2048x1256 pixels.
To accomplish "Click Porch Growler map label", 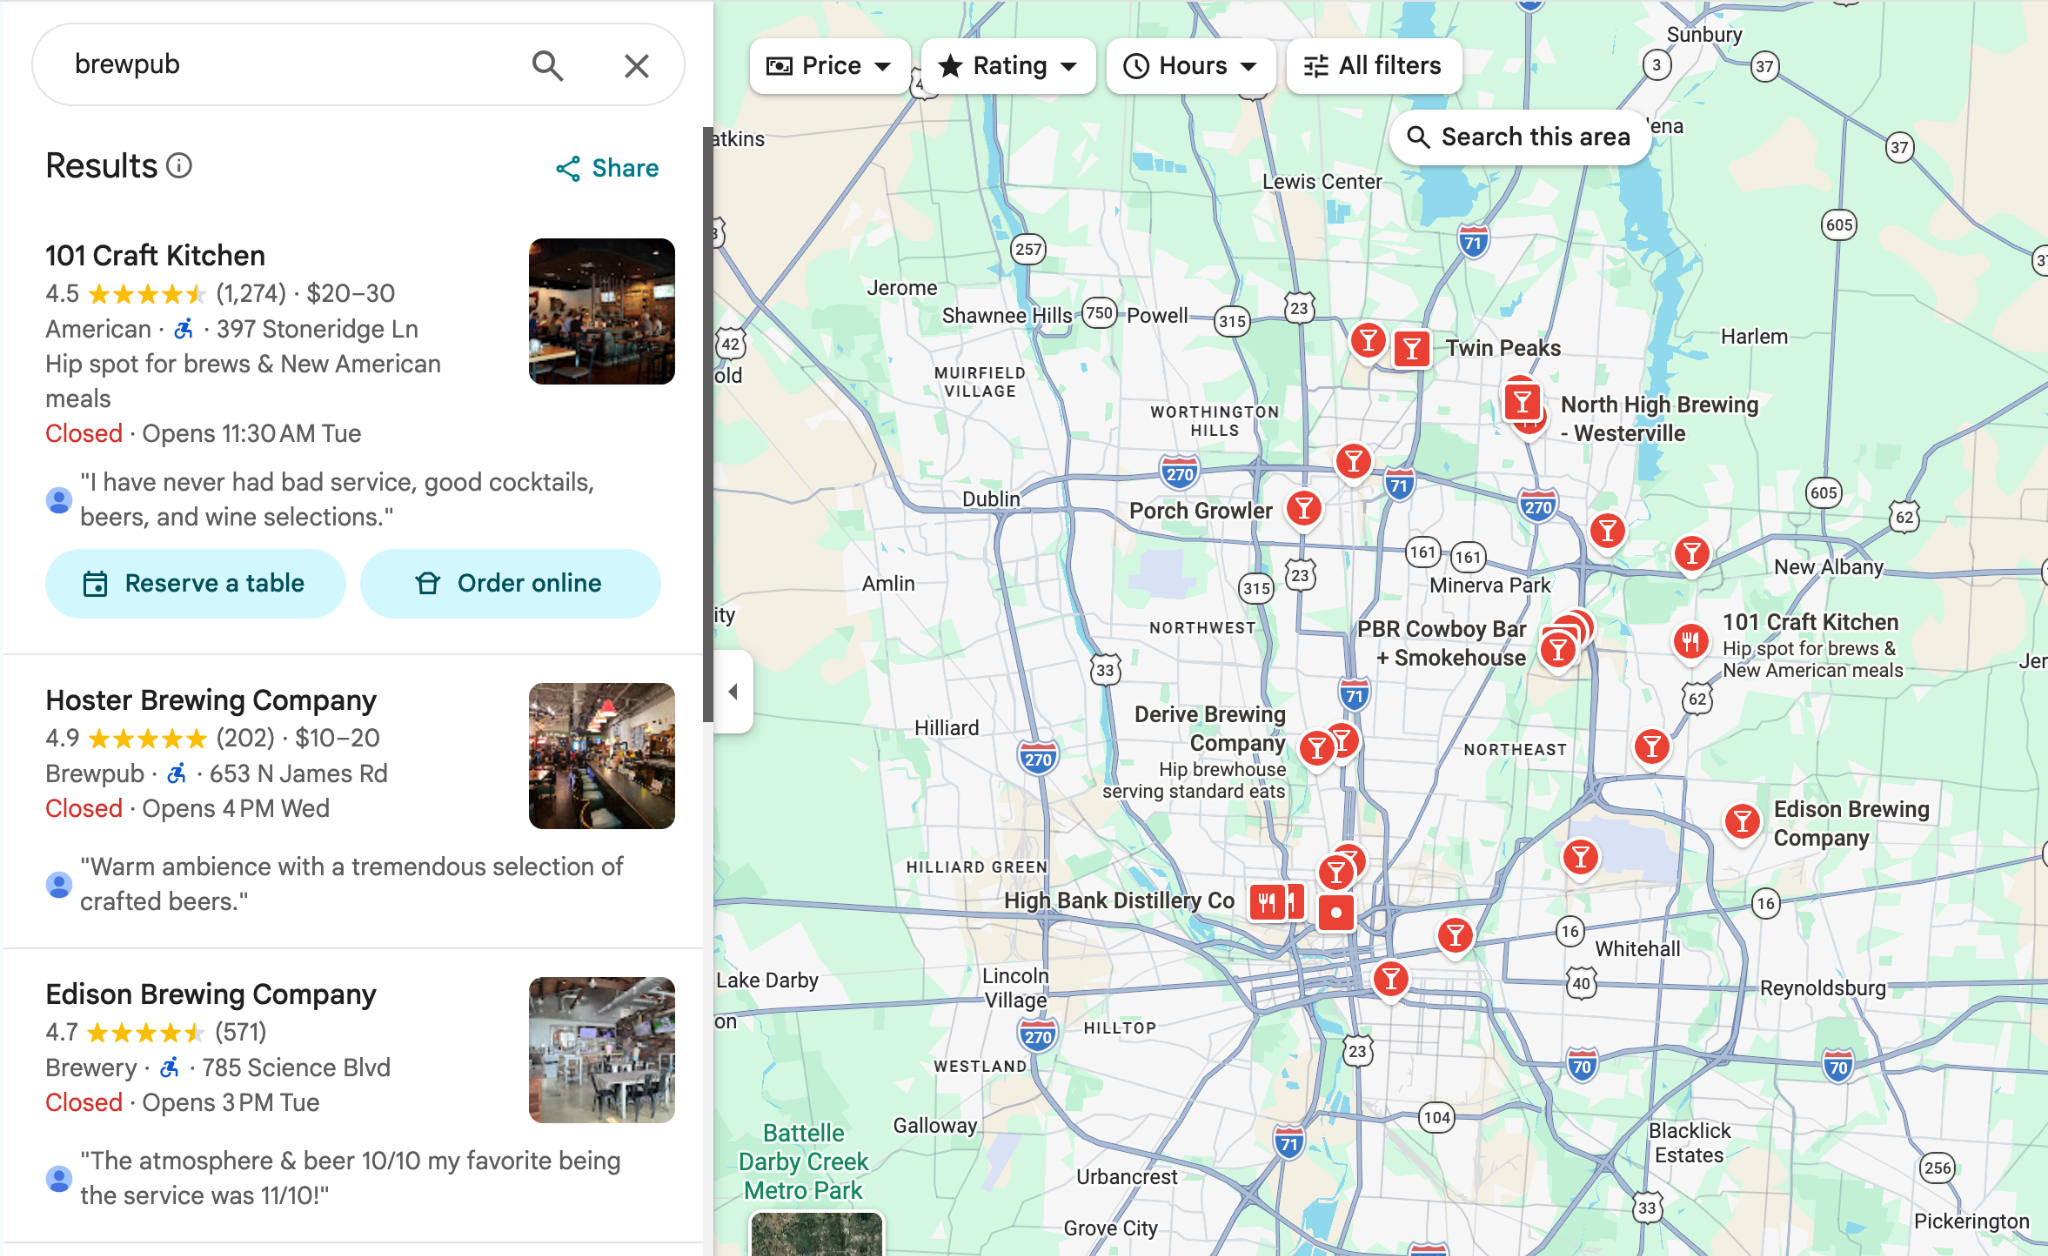I will [1201, 511].
